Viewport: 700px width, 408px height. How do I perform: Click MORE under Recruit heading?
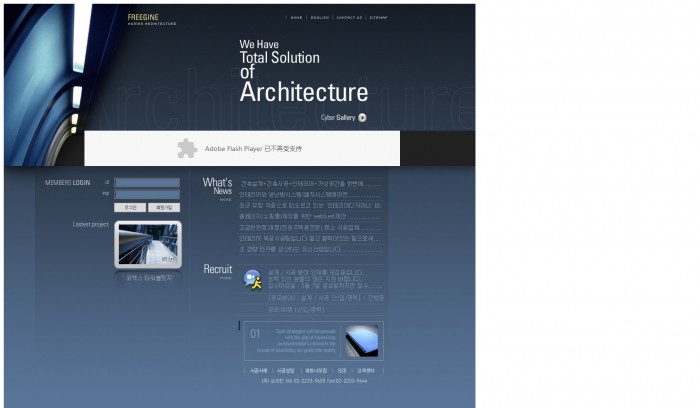pos(226,278)
